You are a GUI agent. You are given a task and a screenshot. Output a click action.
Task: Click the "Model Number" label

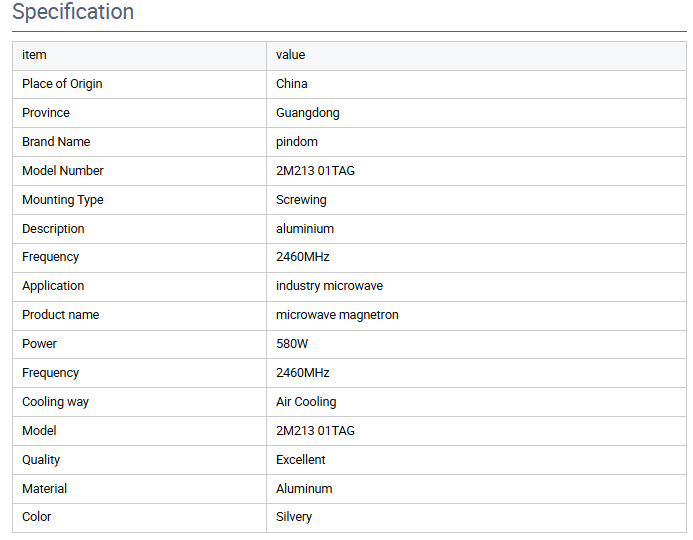click(x=63, y=171)
